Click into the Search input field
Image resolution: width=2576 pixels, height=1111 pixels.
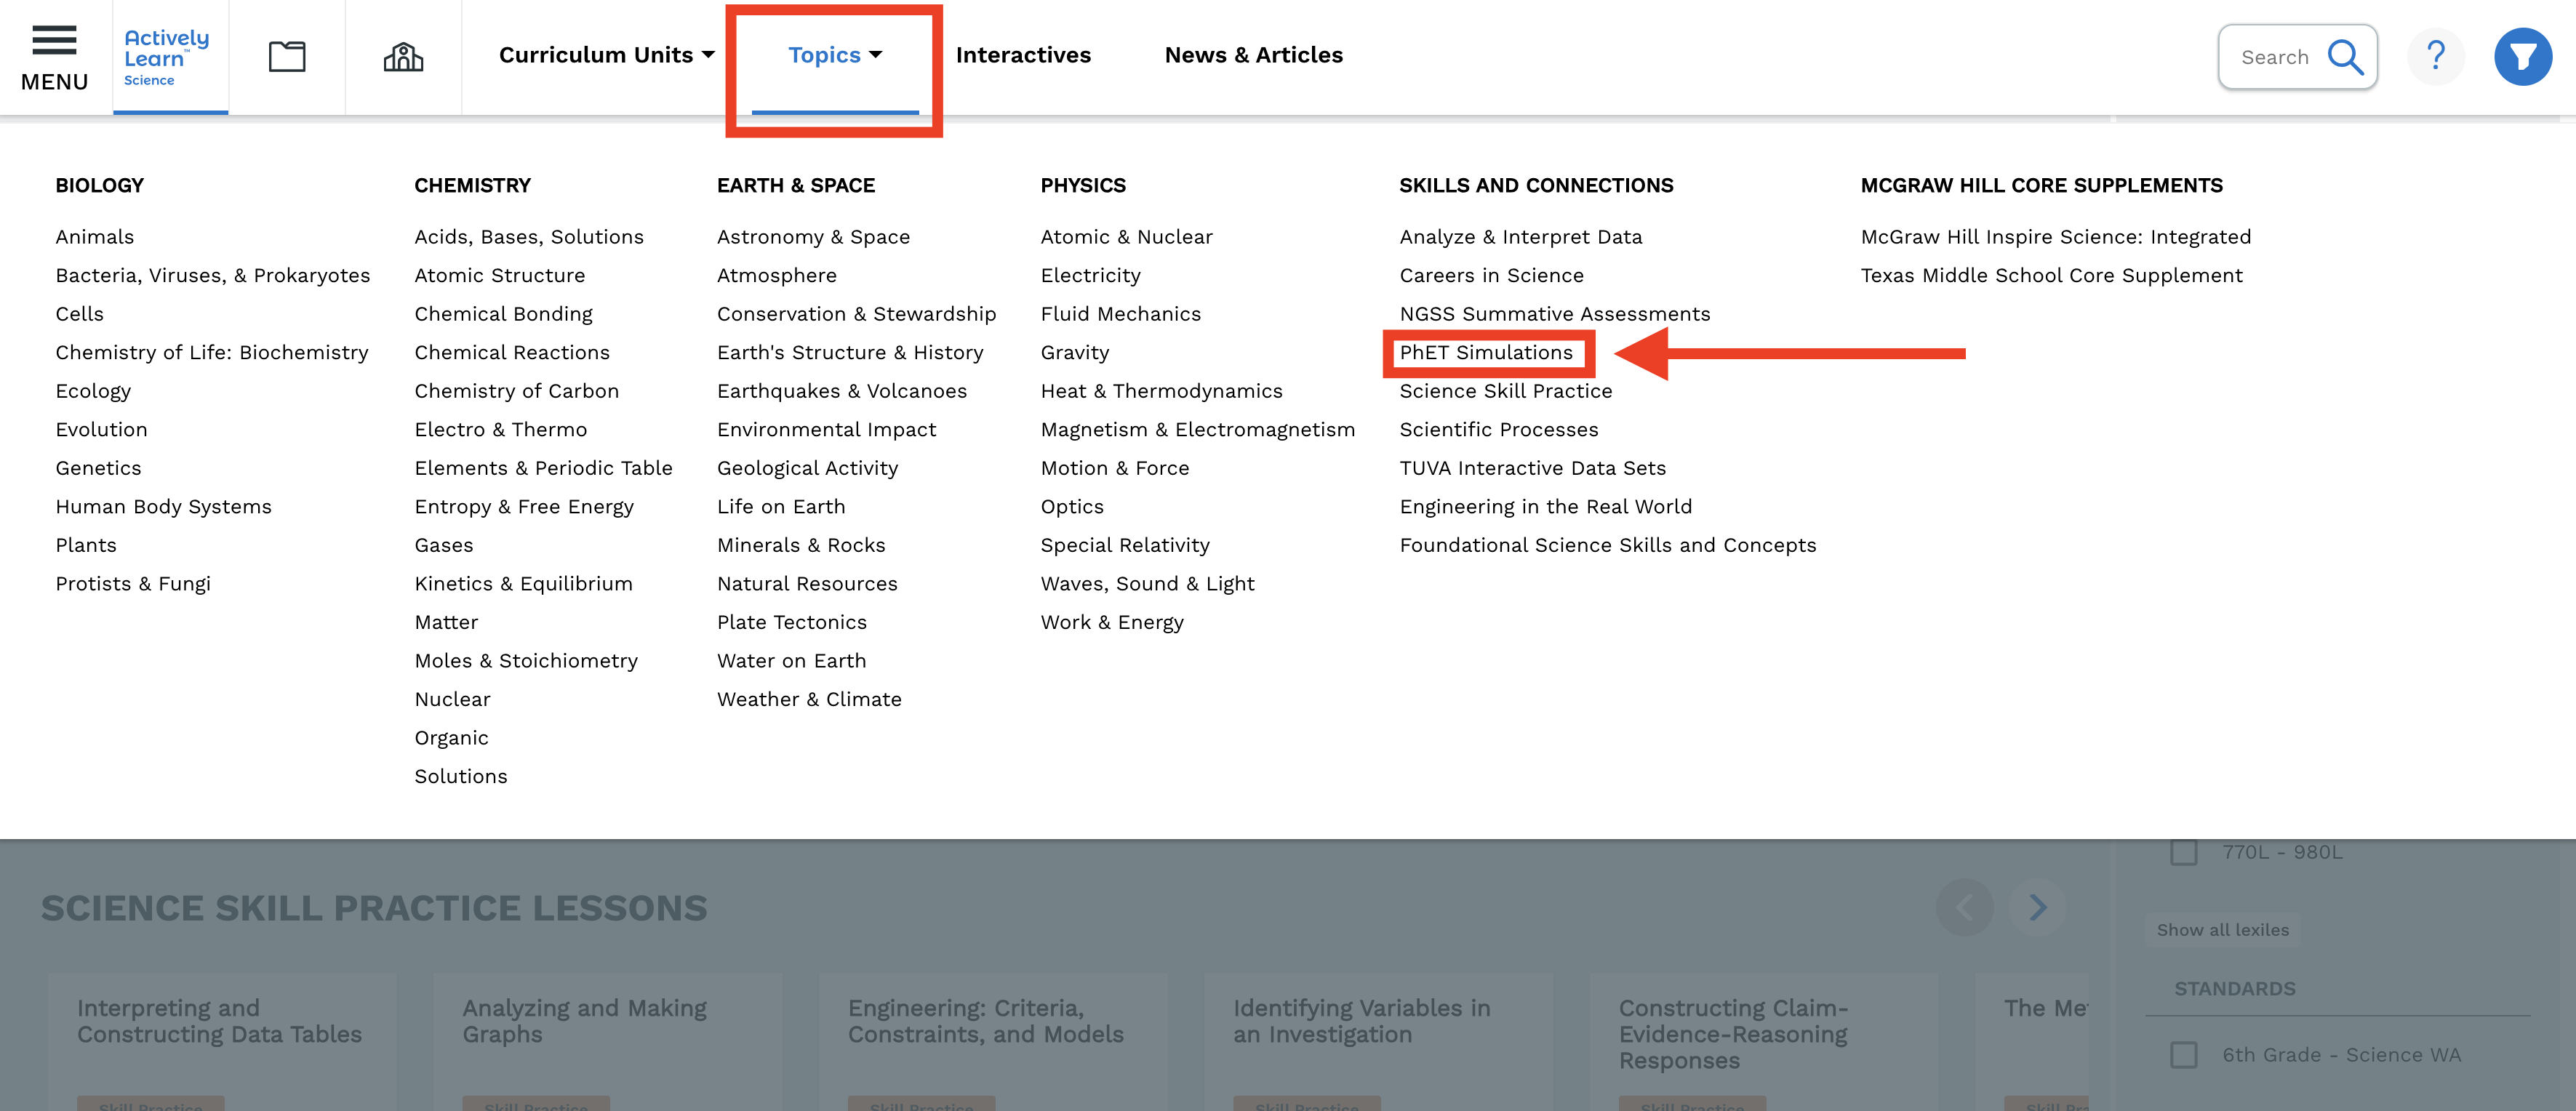(2274, 57)
